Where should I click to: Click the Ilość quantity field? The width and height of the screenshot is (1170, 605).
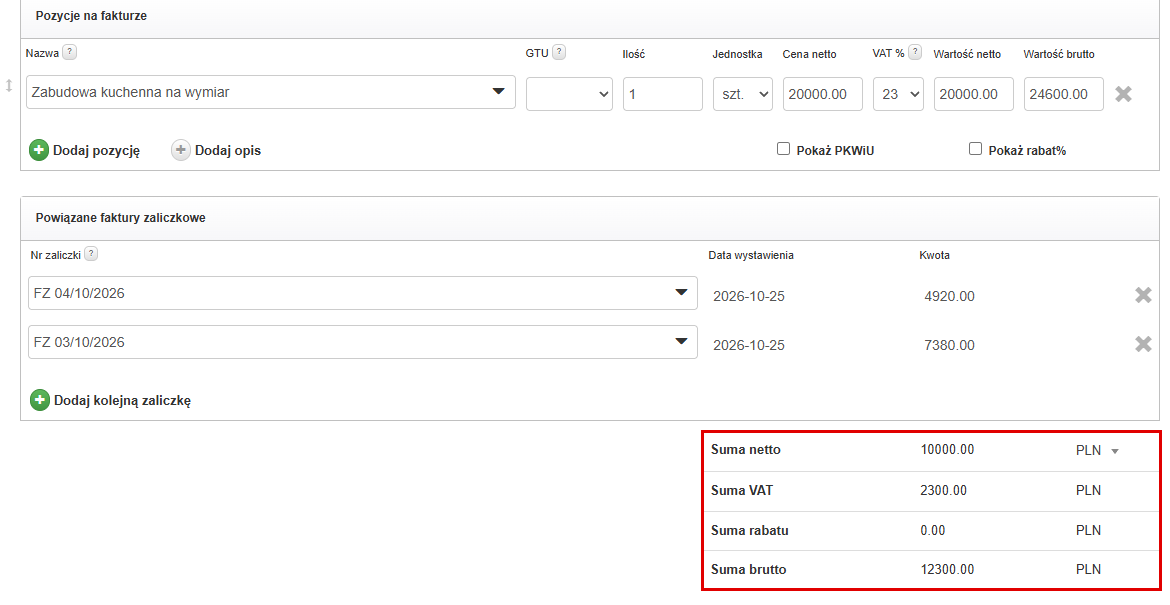coord(663,94)
